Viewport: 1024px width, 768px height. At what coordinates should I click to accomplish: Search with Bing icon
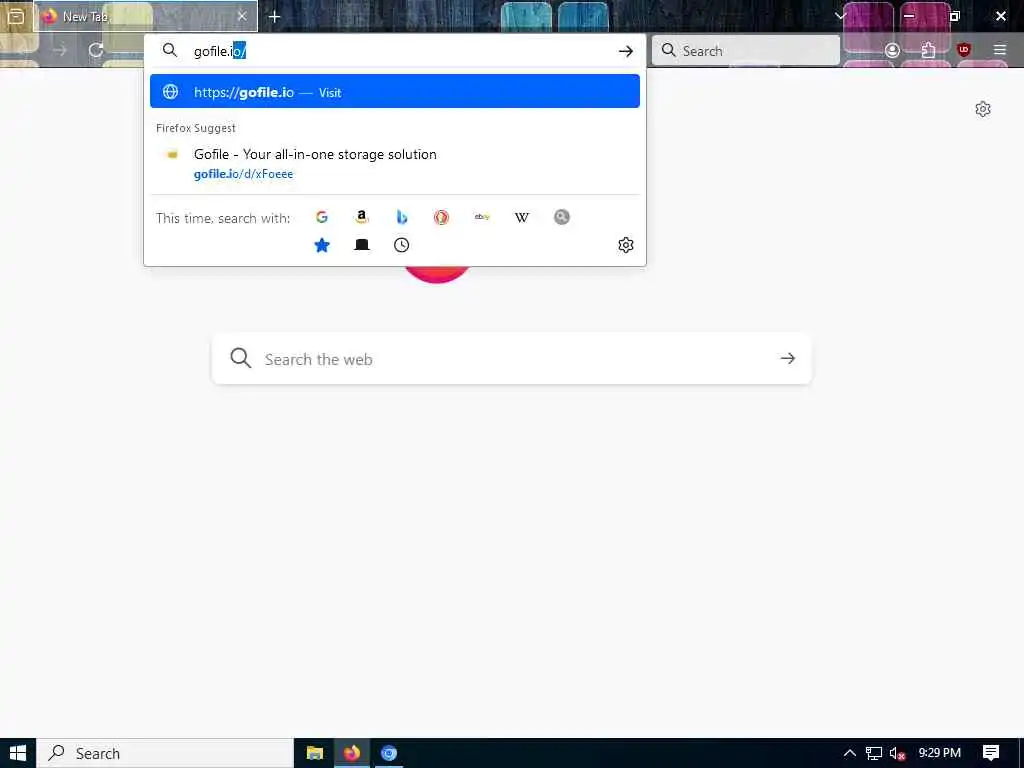[x=402, y=217]
